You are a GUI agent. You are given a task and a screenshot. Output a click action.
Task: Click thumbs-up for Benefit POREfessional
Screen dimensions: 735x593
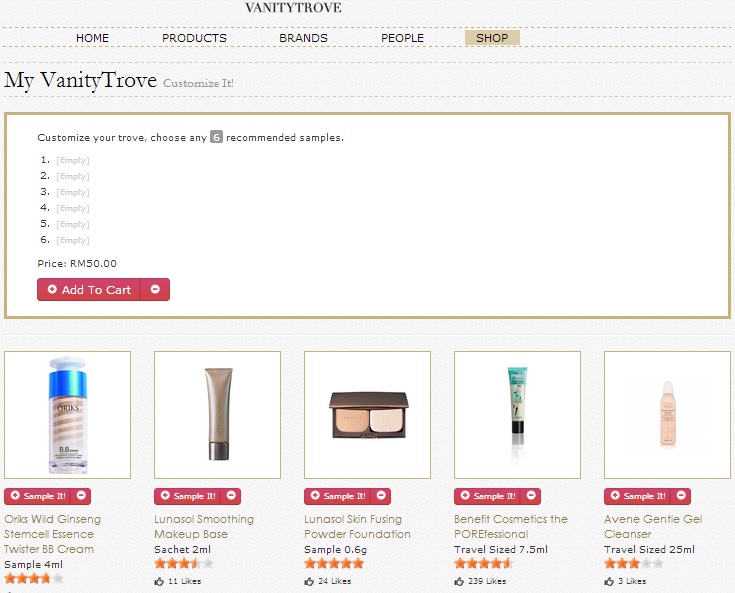(x=459, y=581)
